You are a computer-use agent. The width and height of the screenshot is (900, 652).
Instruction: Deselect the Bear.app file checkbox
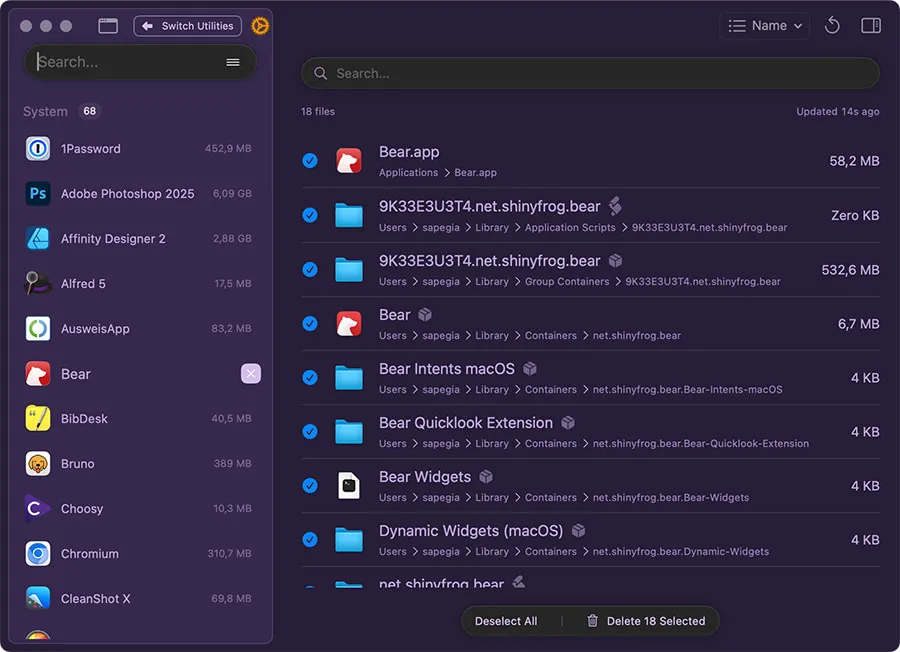[310, 161]
